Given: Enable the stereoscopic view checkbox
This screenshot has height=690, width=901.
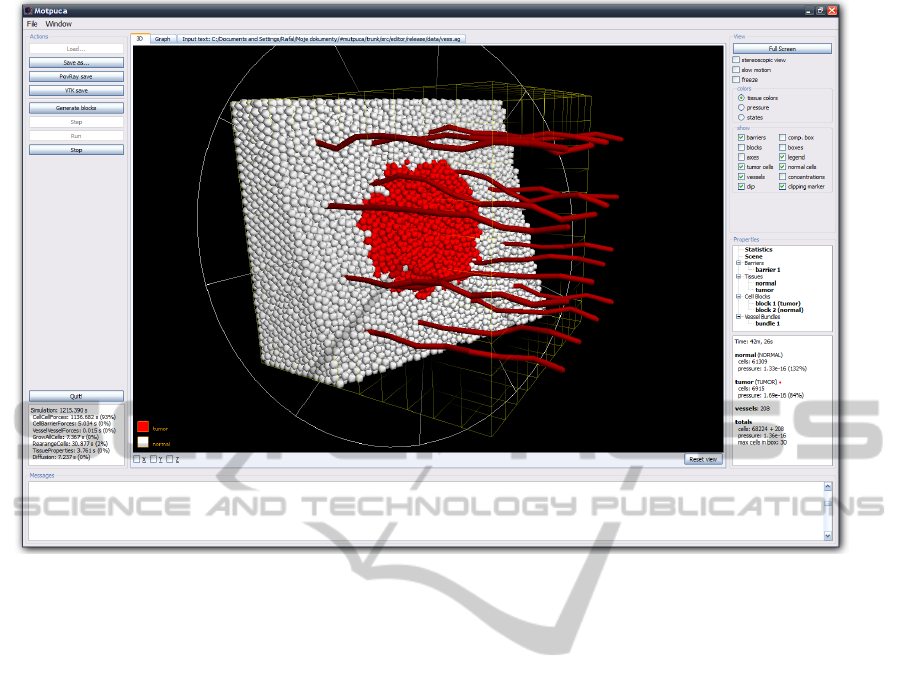Looking at the screenshot, I should (x=737, y=60).
